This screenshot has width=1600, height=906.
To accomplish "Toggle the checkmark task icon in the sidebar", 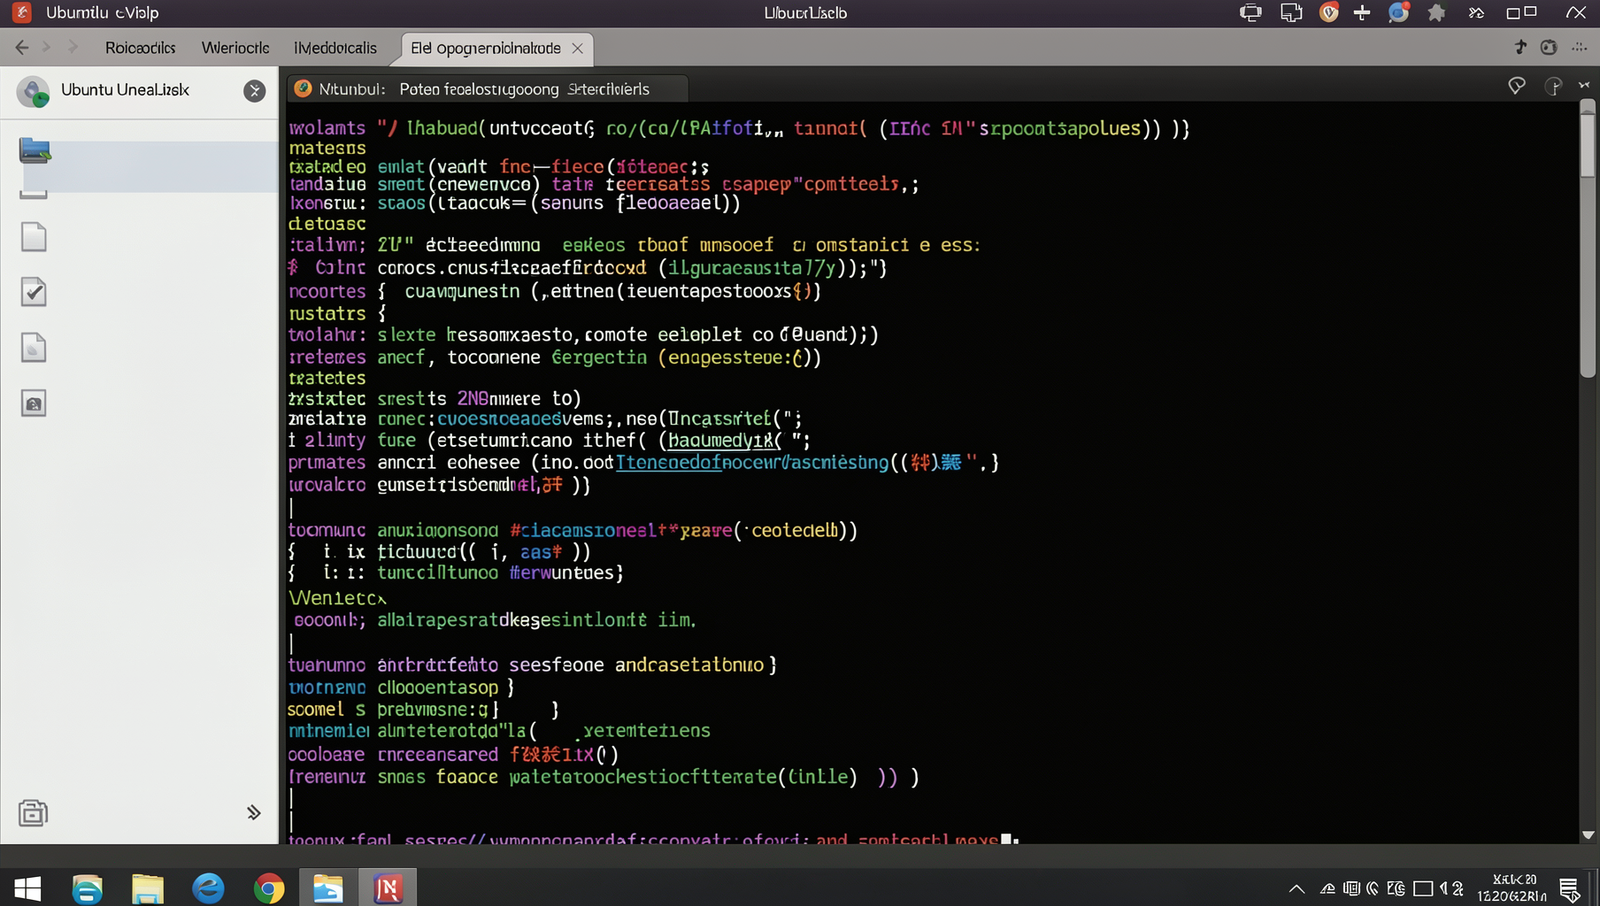I will pyautogui.click(x=34, y=292).
